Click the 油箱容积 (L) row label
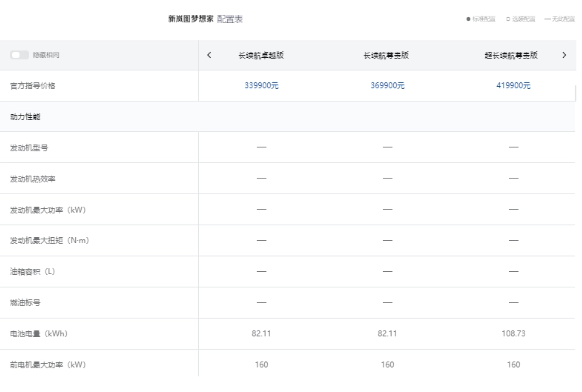The image size is (582, 392). [x=33, y=272]
